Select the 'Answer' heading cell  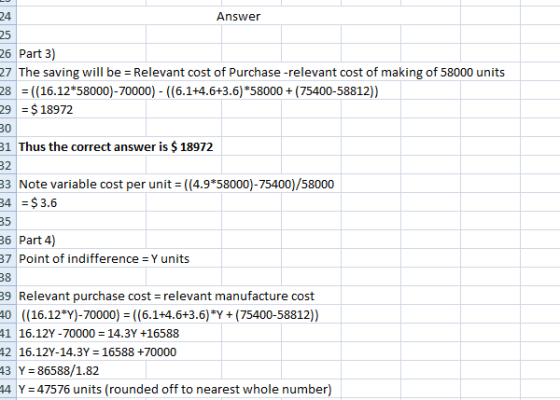[x=238, y=16]
